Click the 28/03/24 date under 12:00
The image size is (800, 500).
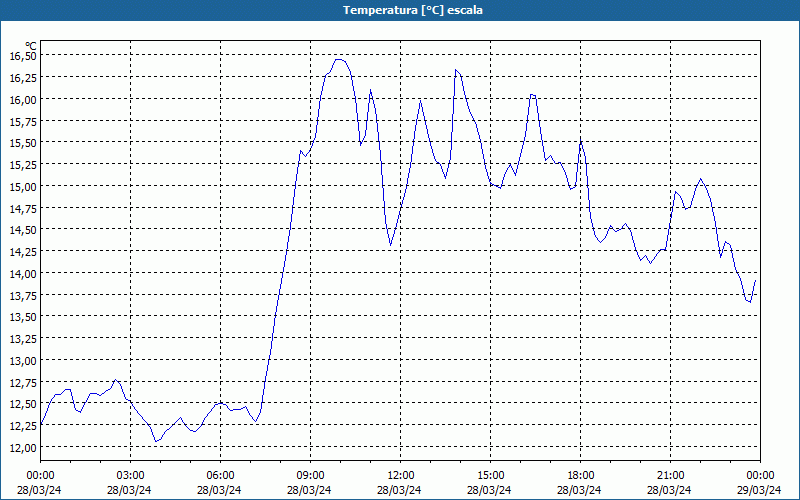tap(399, 490)
